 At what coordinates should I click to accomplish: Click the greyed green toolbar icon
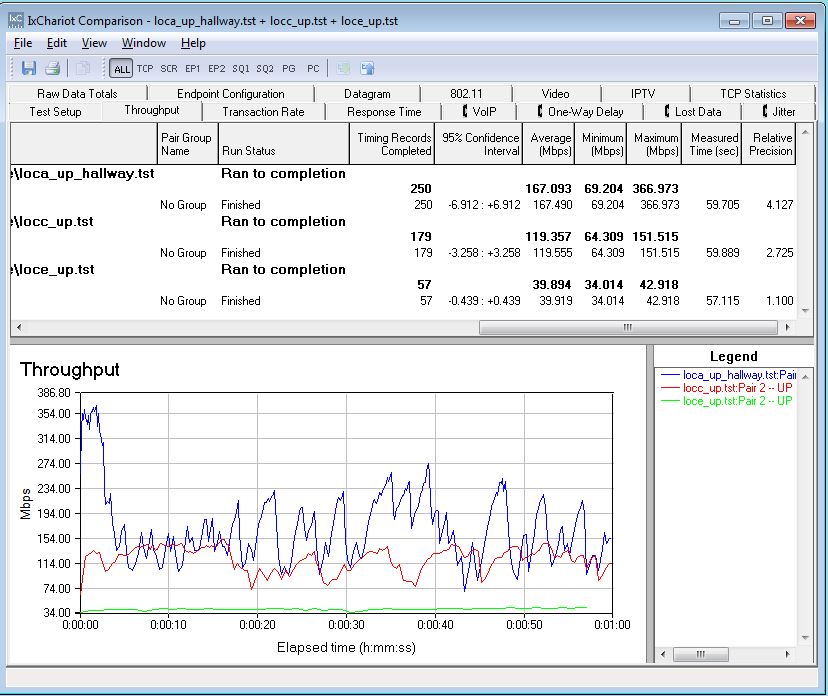pos(343,68)
